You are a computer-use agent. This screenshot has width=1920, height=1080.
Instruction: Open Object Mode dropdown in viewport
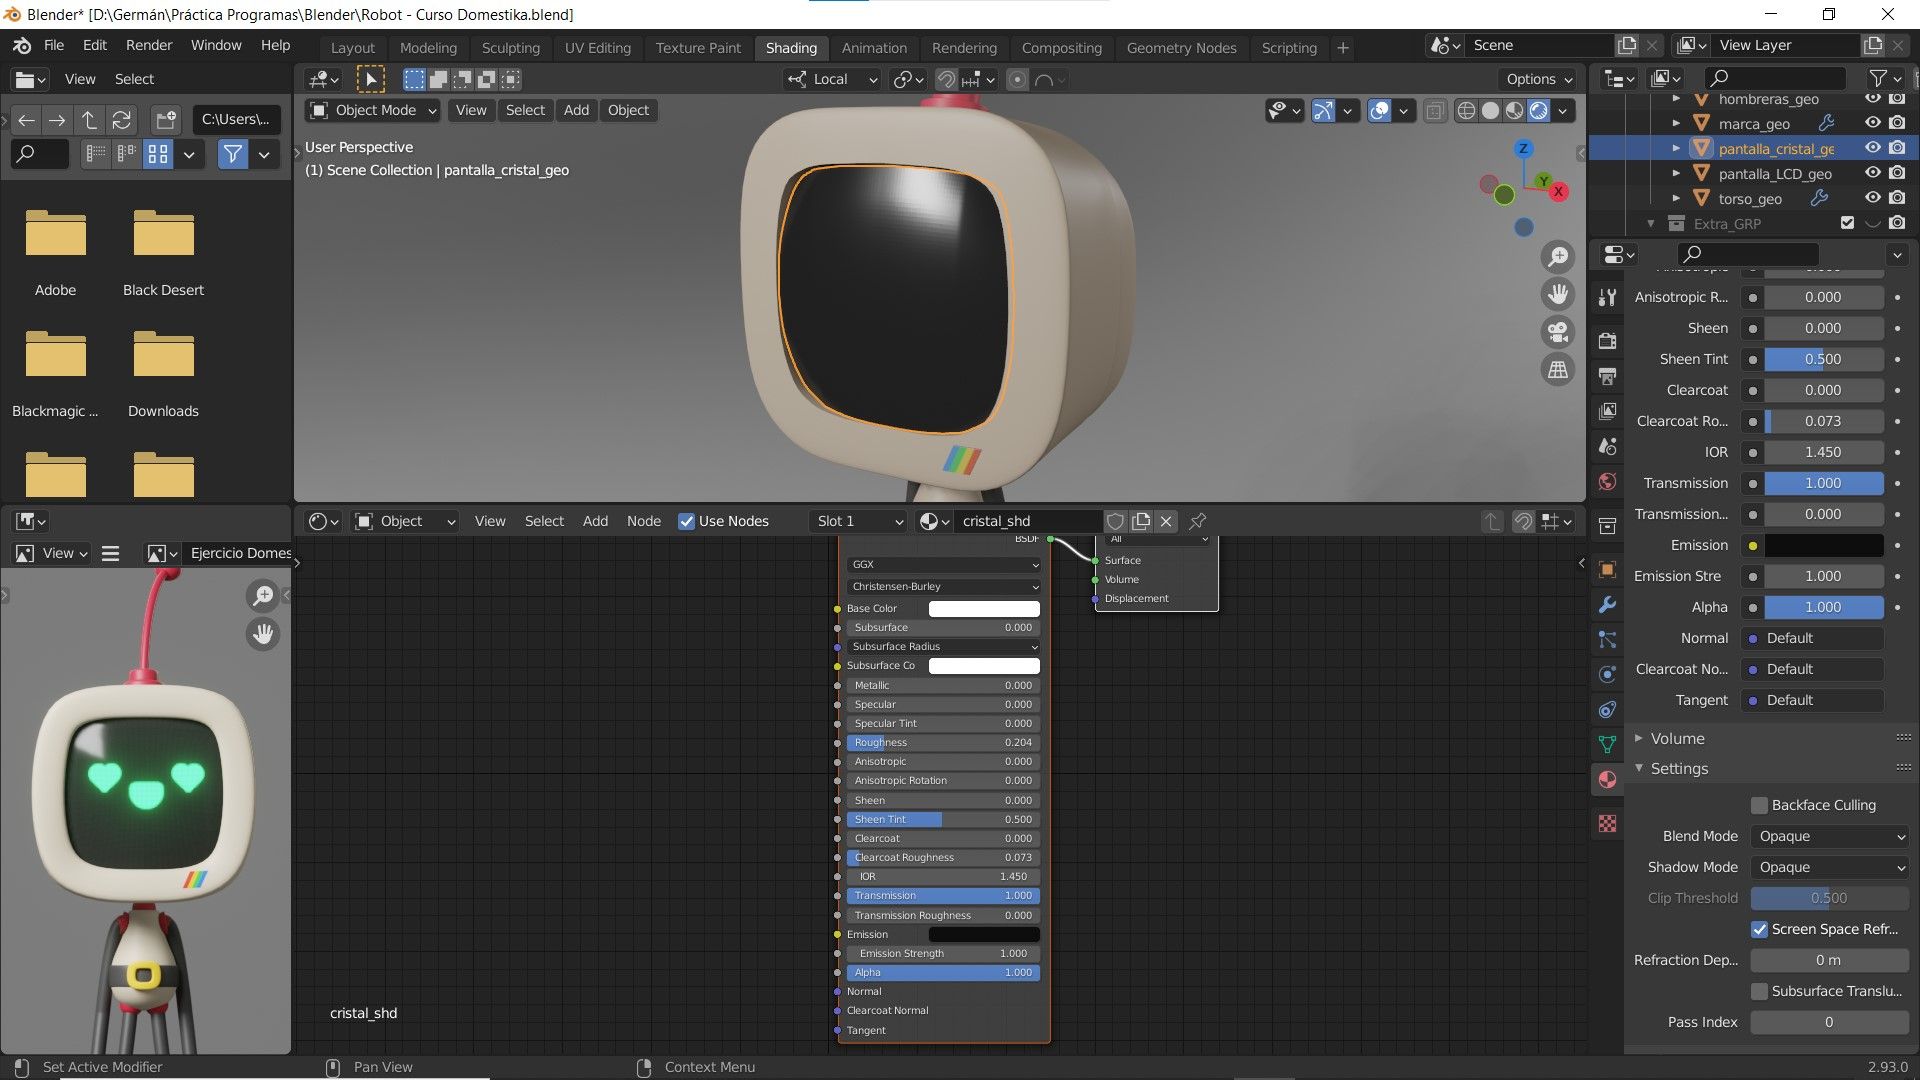tap(373, 110)
